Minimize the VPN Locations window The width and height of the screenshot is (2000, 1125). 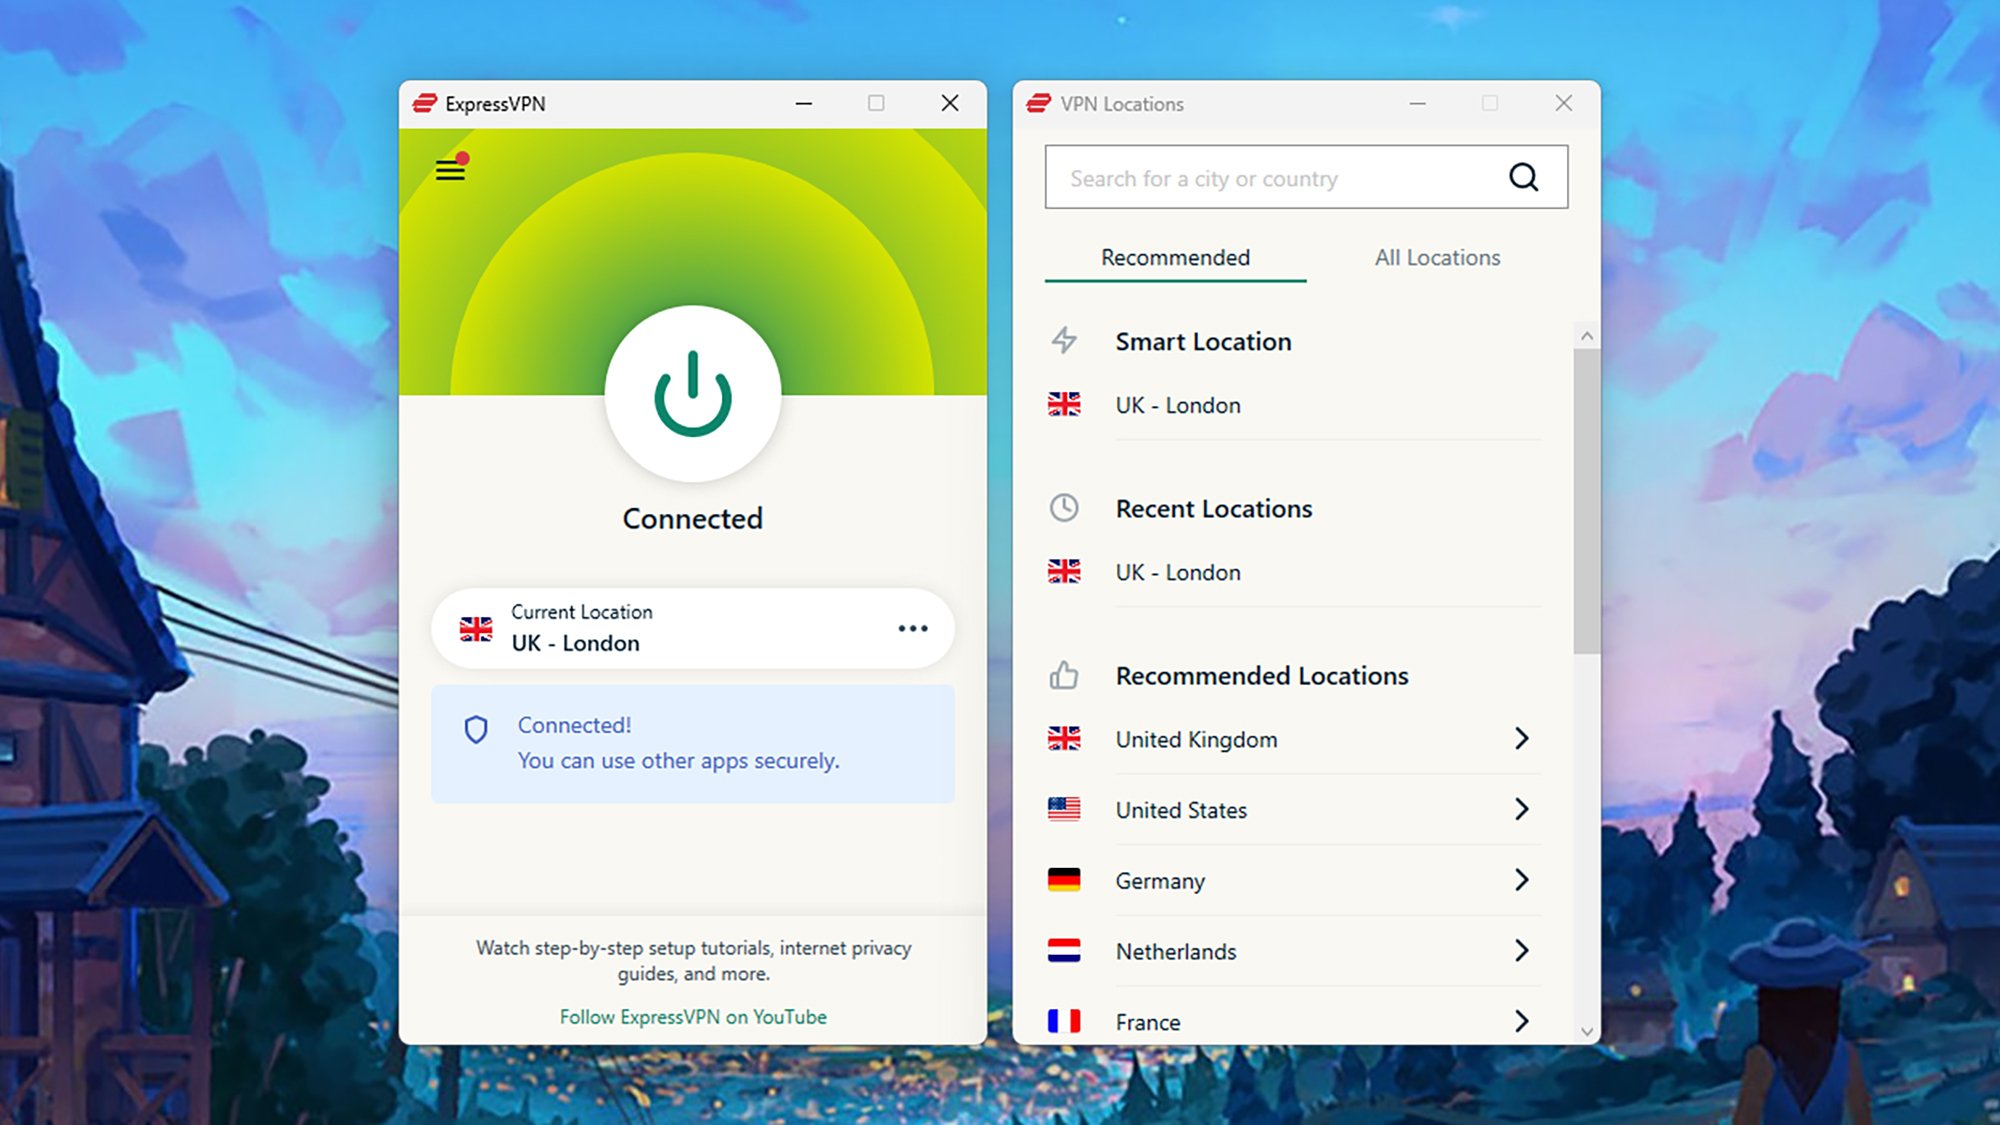[x=1417, y=103]
